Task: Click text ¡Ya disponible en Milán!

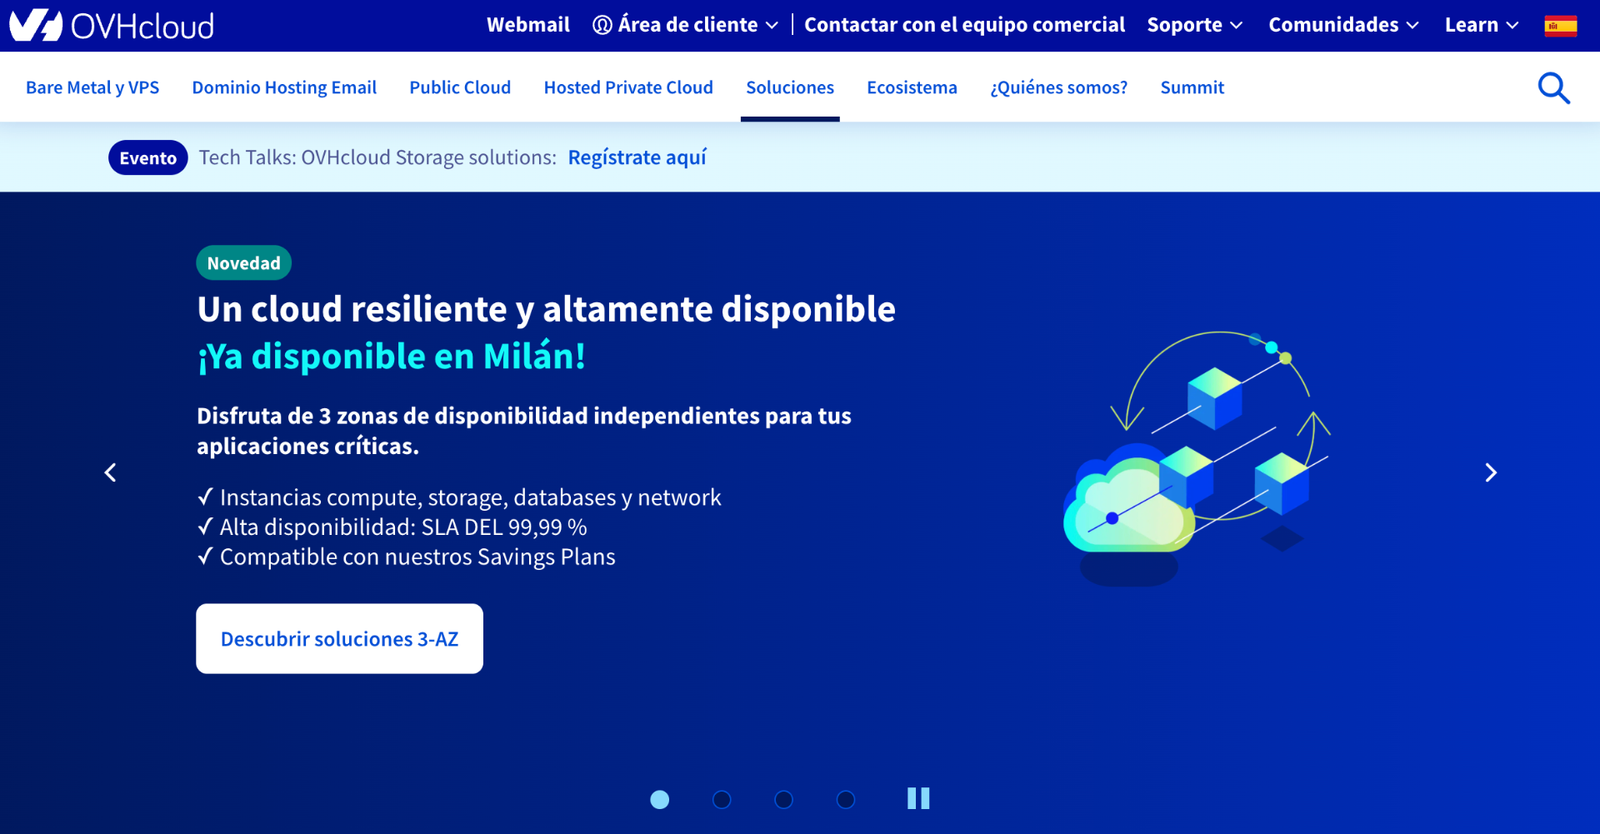Action: pos(391,356)
